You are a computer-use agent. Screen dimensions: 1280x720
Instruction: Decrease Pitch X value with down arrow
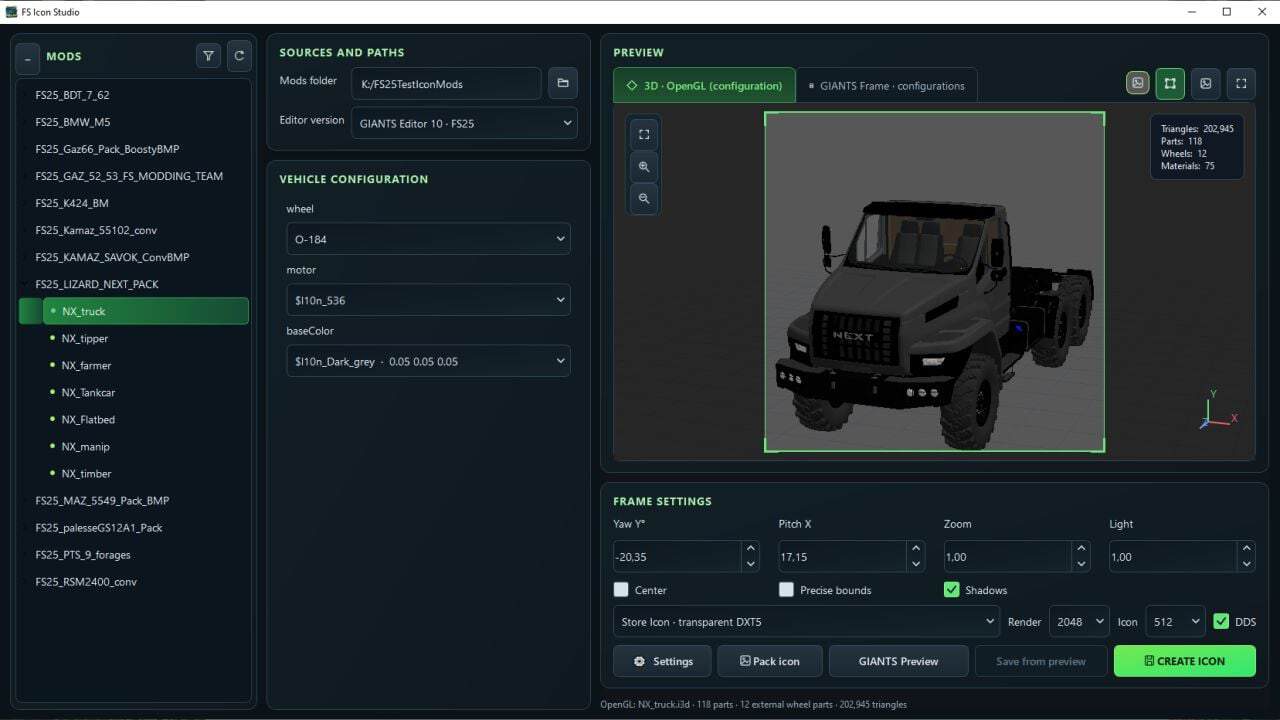pyautogui.click(x=916, y=564)
